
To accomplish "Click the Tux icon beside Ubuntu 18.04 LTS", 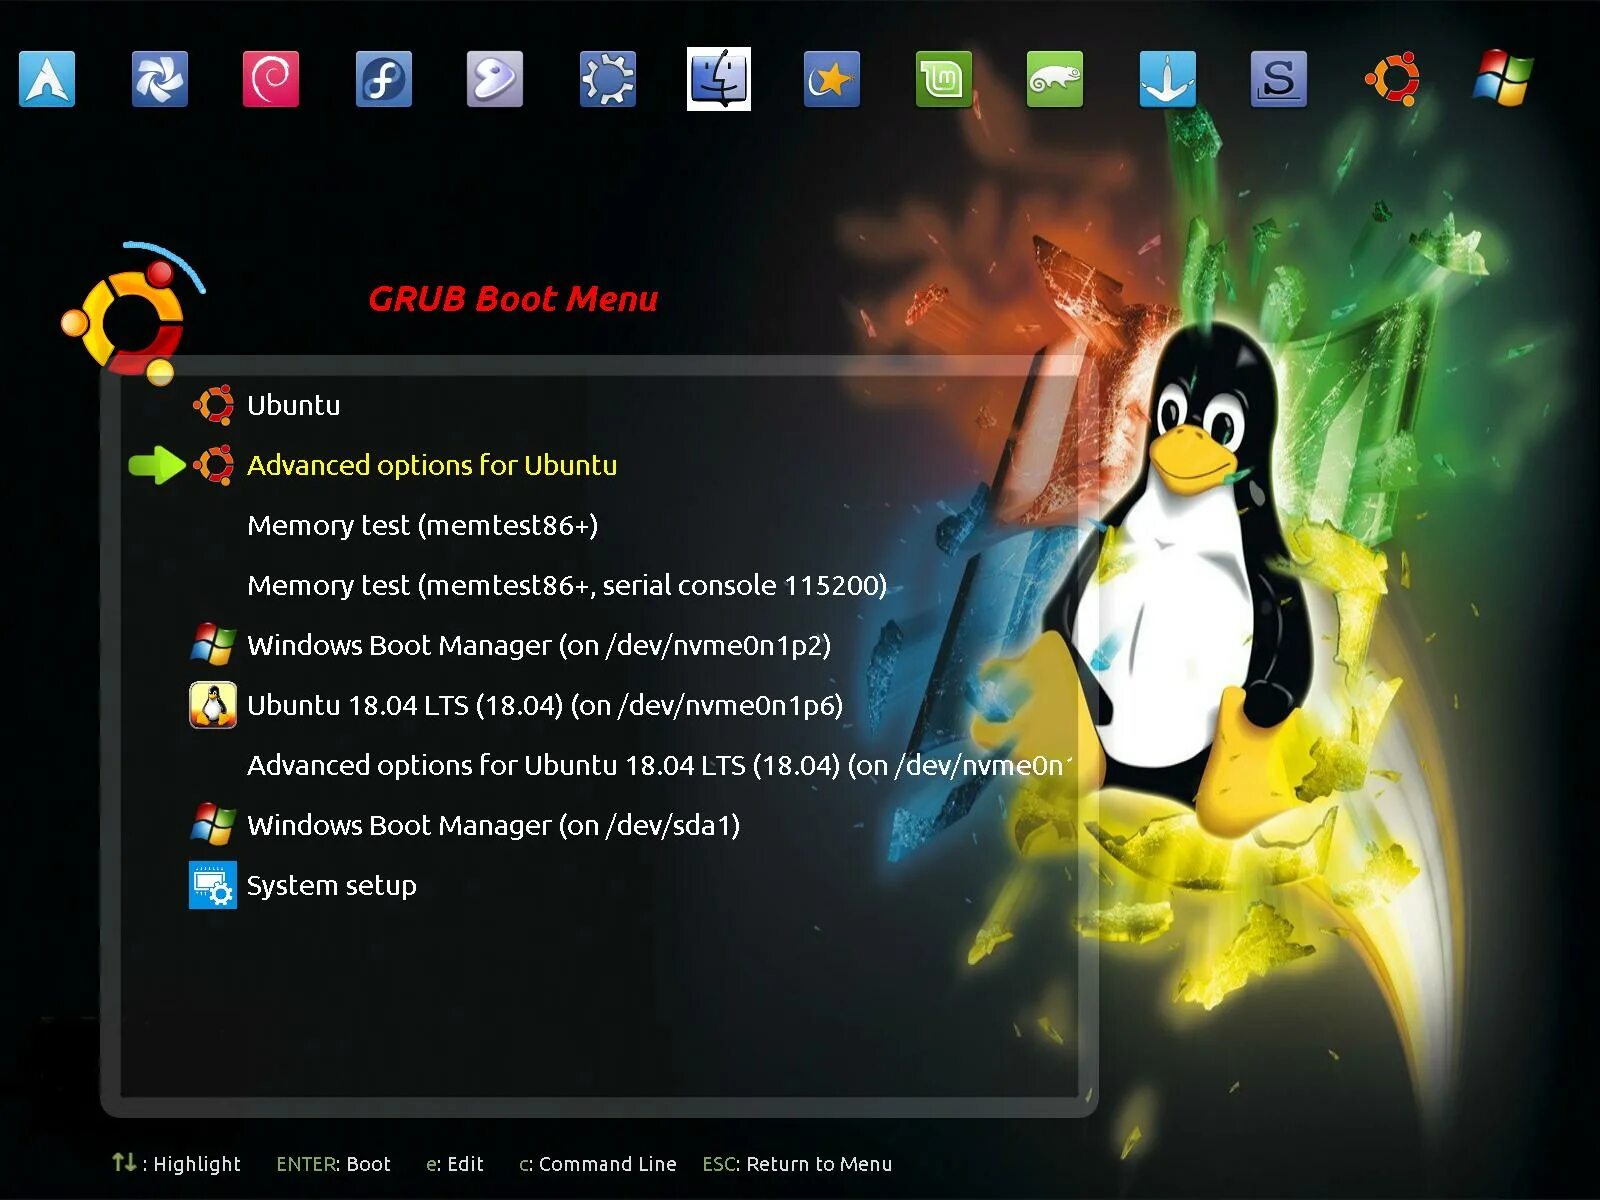I will click(213, 705).
